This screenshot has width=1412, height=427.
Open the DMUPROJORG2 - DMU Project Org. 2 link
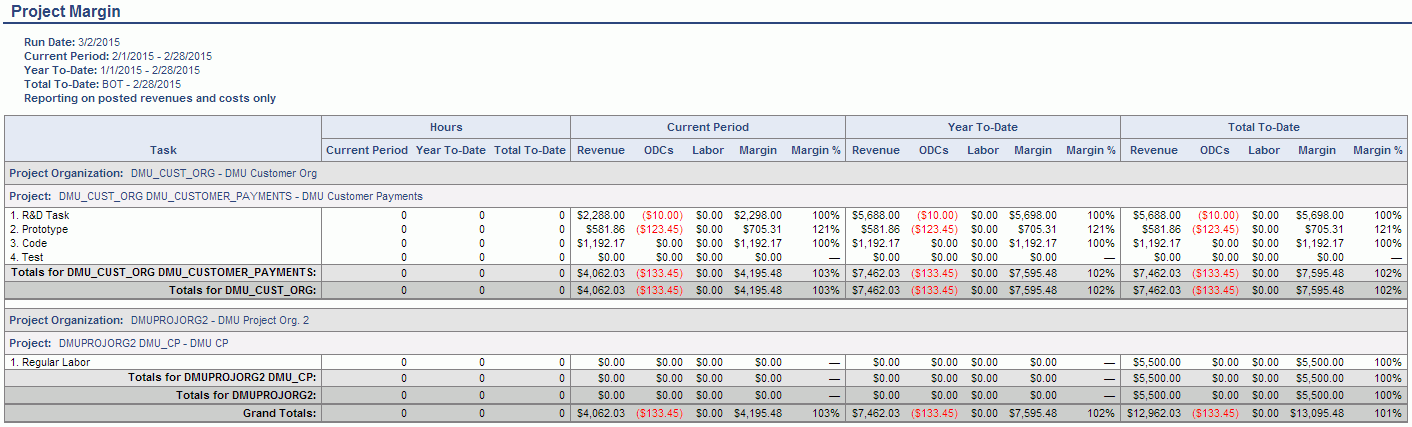(220, 320)
